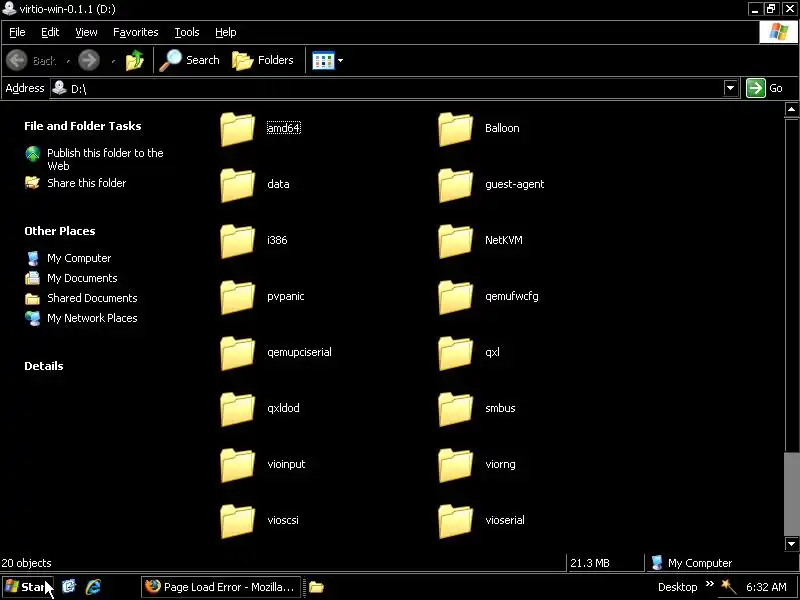
Task: Go to My Computer in Other Places
Action: (x=79, y=258)
